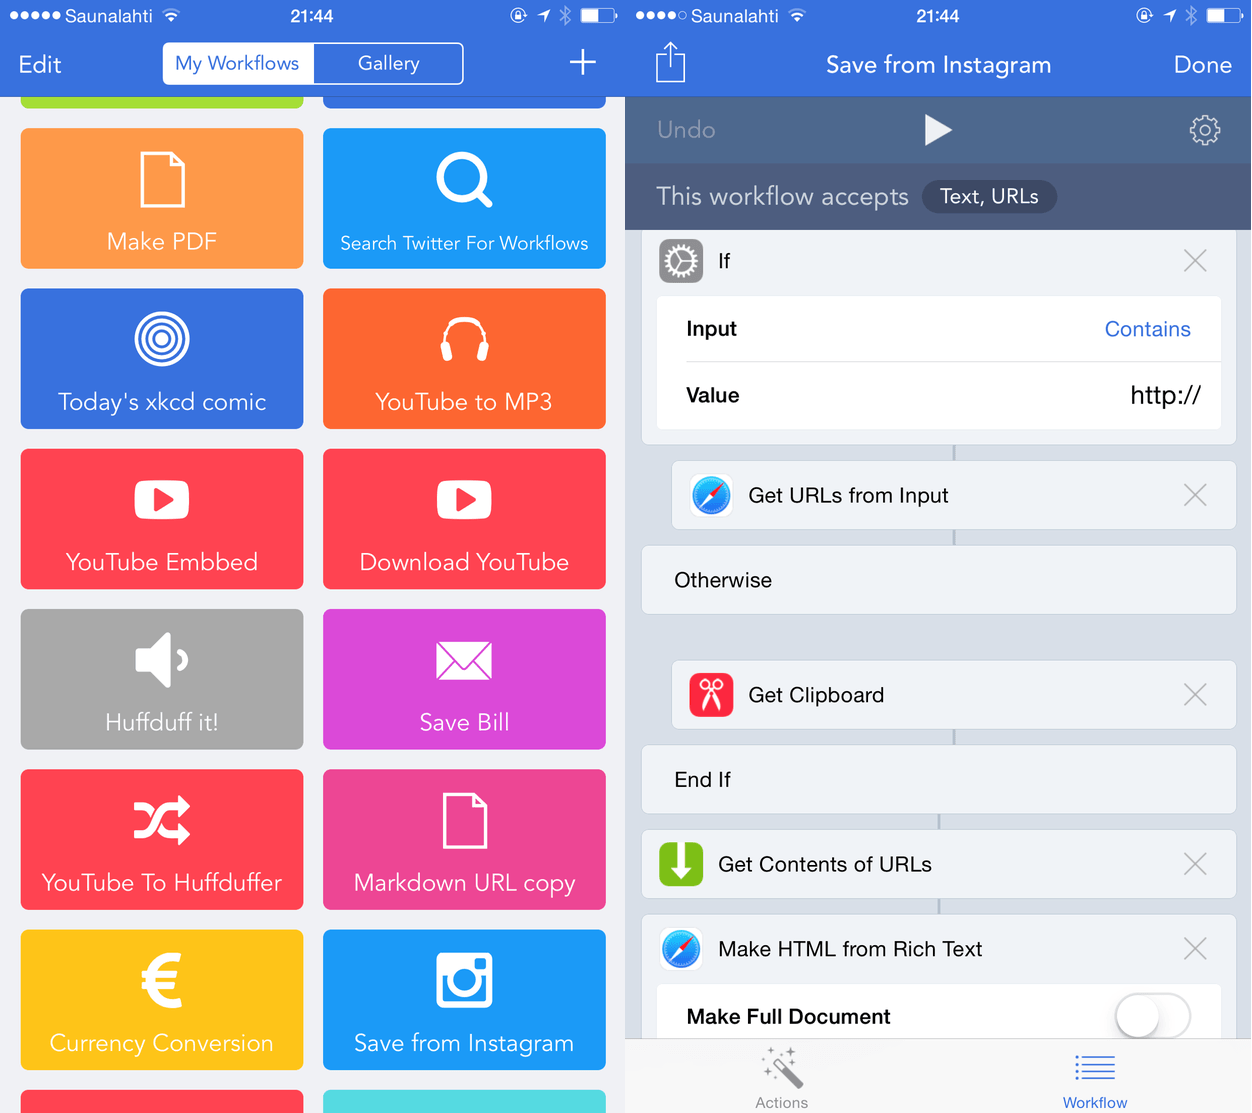Open the Download YouTube workflow tile

coord(464,519)
